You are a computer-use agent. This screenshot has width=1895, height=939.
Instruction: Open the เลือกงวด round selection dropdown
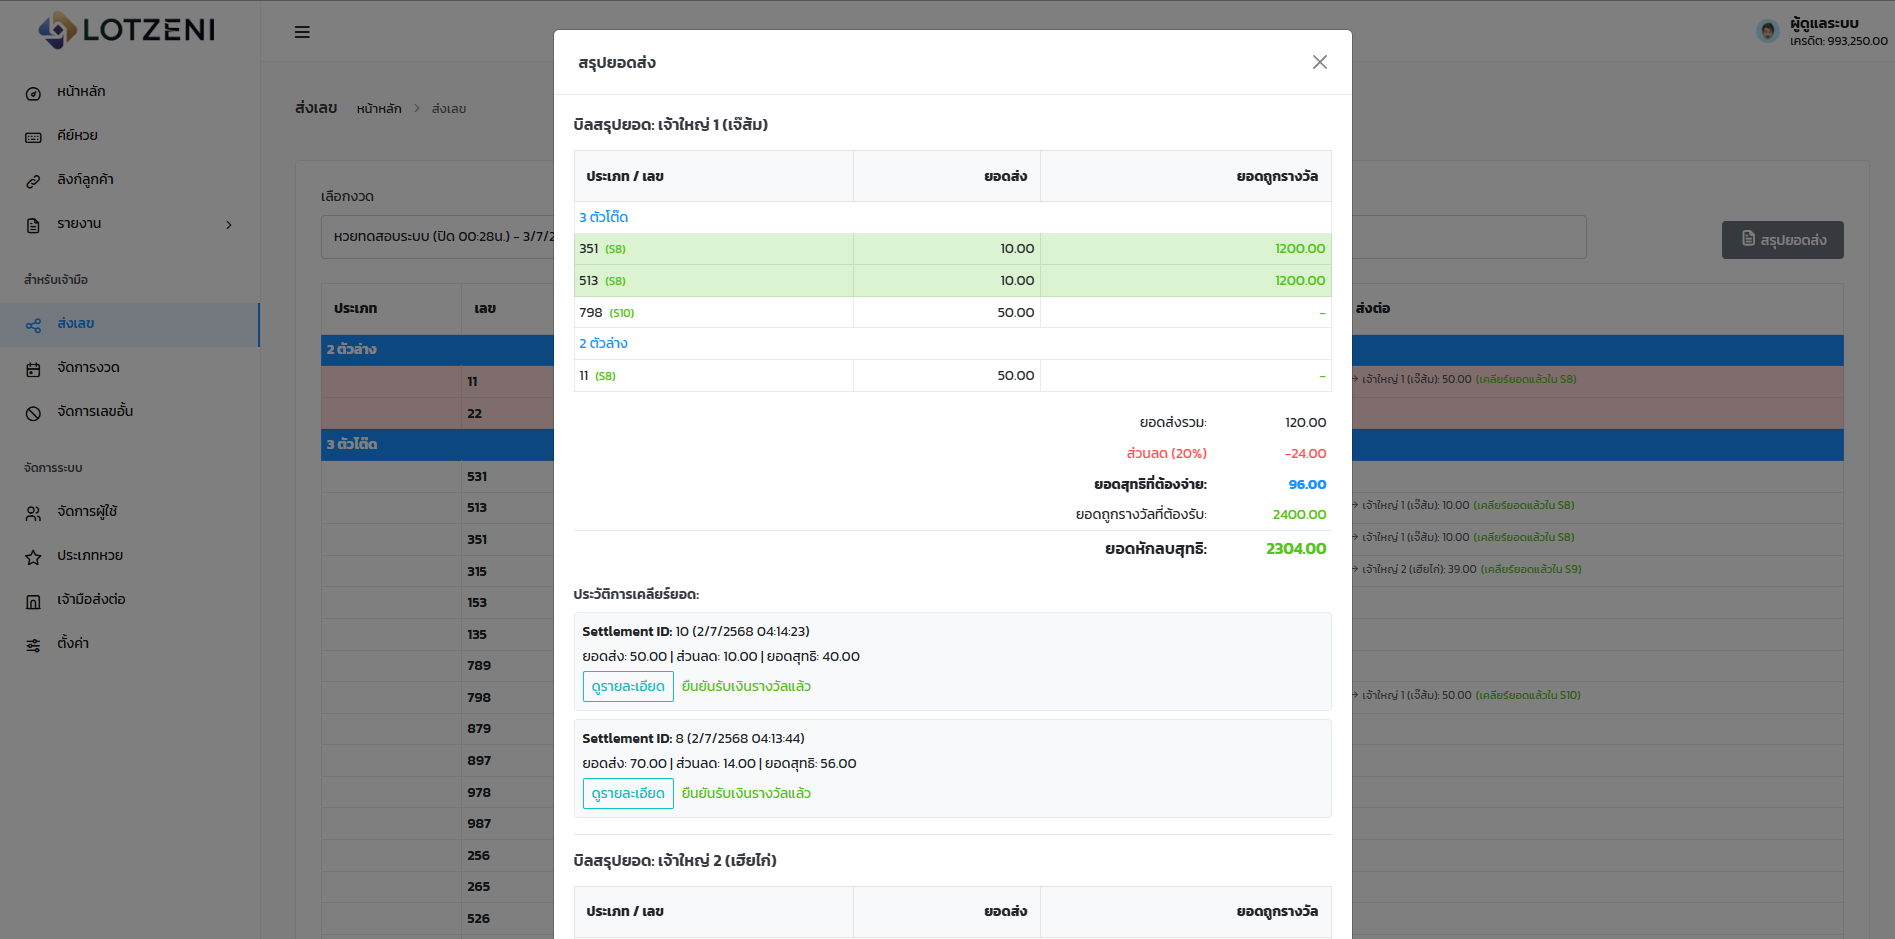pyautogui.click(x=438, y=237)
